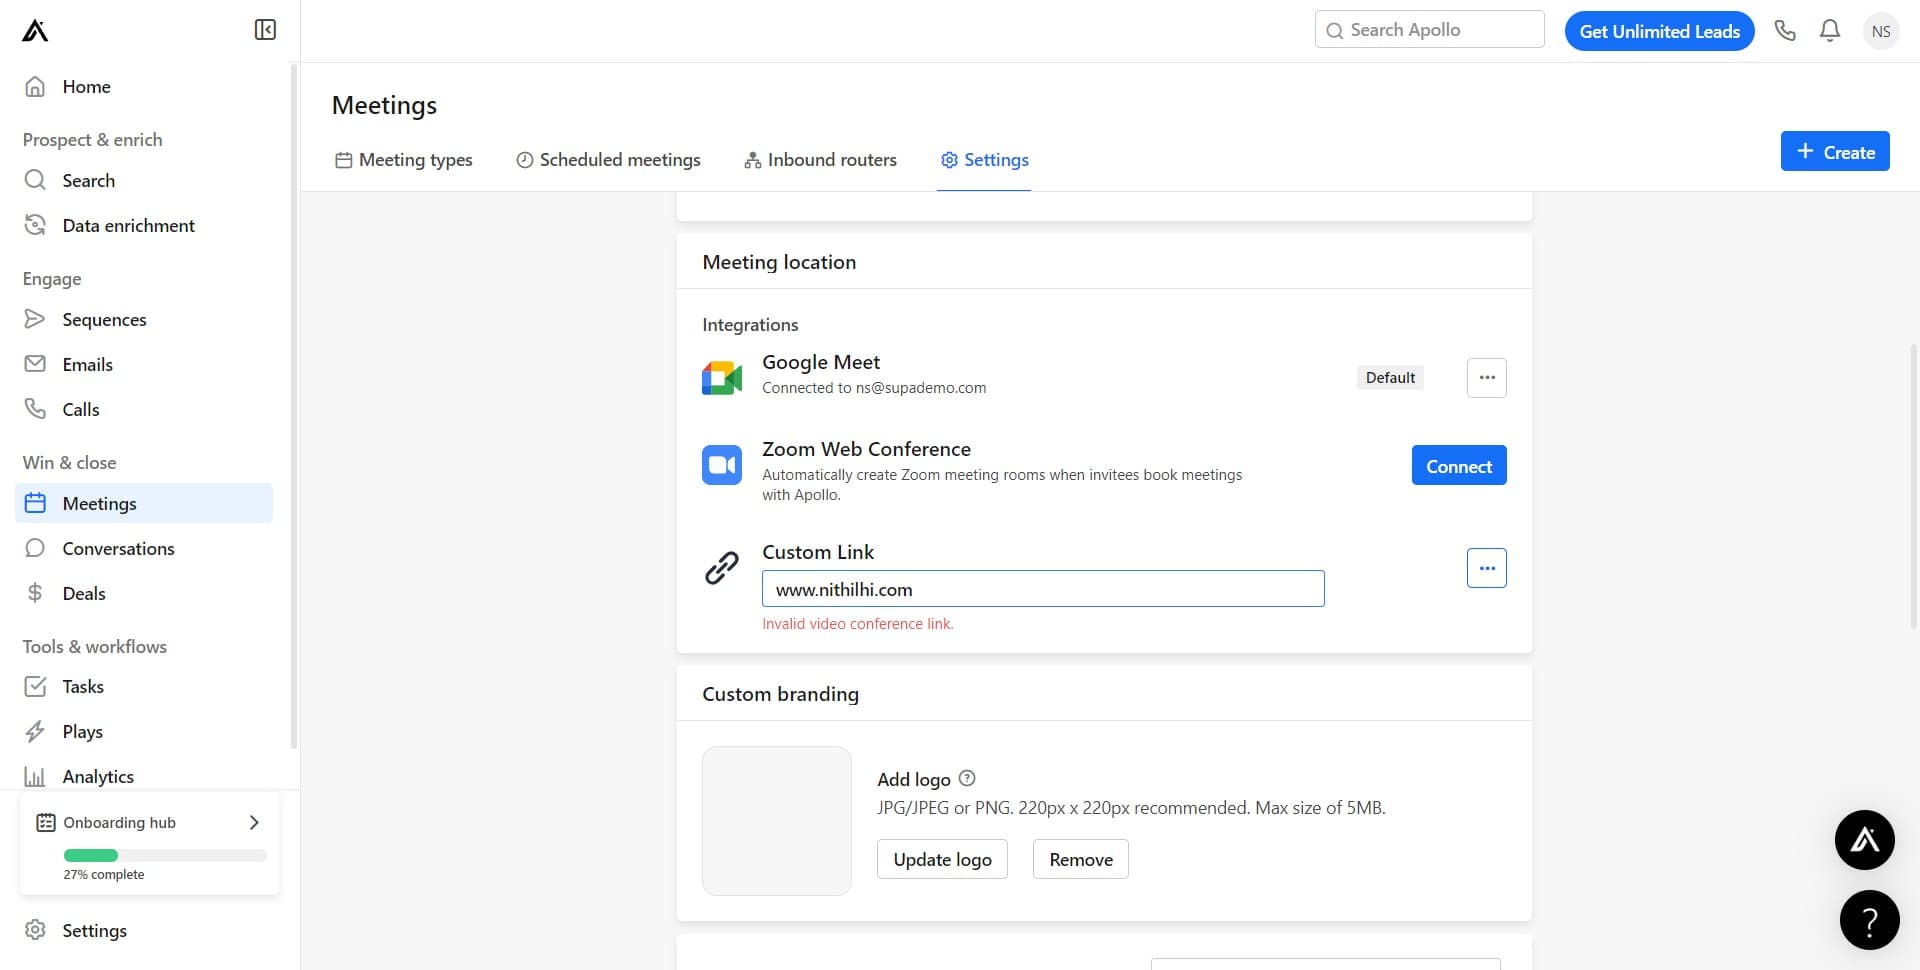Open the Apollo home logo
Viewport: 1920px width, 970px height.
click(x=33, y=30)
